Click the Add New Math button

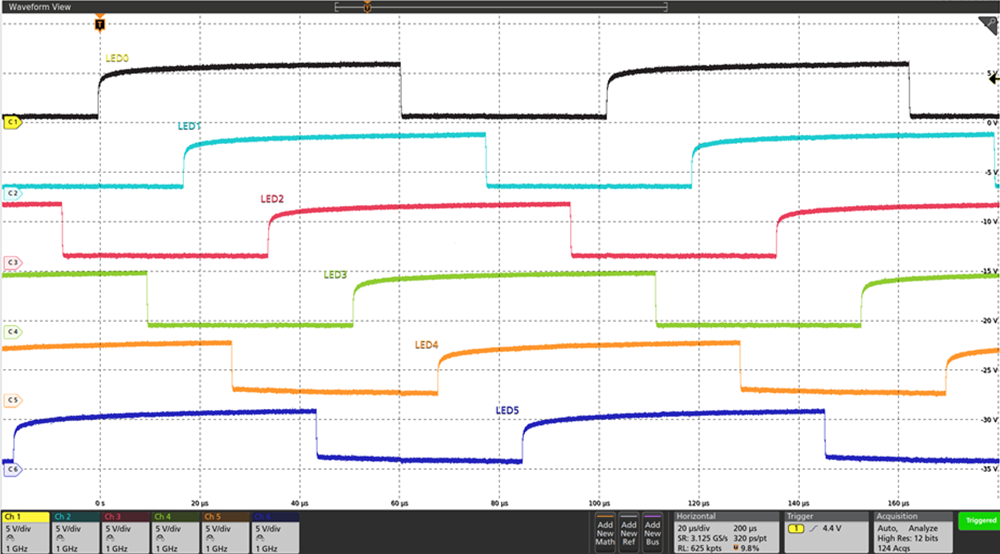(x=605, y=532)
